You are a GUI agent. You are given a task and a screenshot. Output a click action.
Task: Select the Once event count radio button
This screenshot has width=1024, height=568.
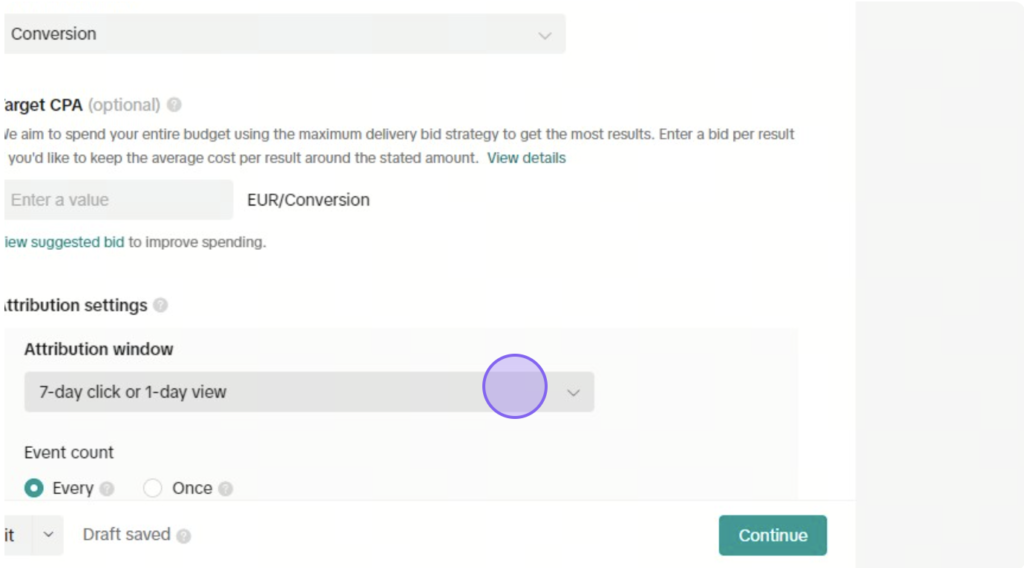(x=152, y=488)
